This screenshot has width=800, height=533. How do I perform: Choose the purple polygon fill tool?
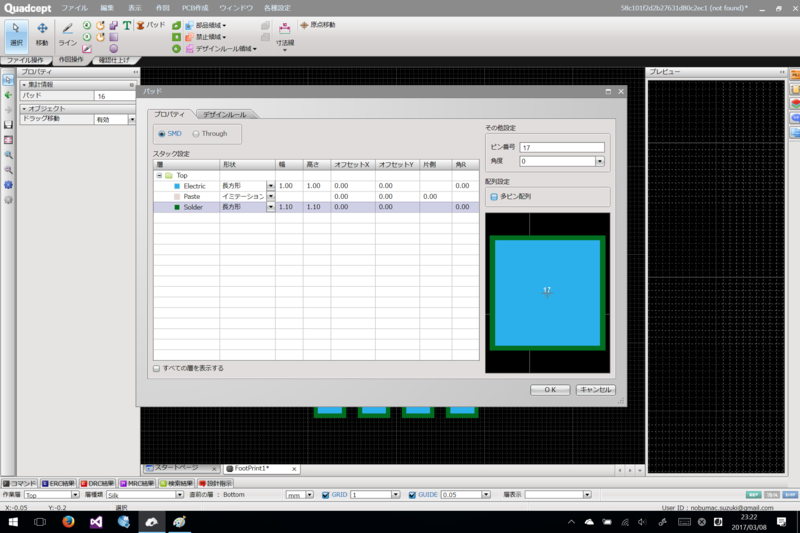pos(113,26)
